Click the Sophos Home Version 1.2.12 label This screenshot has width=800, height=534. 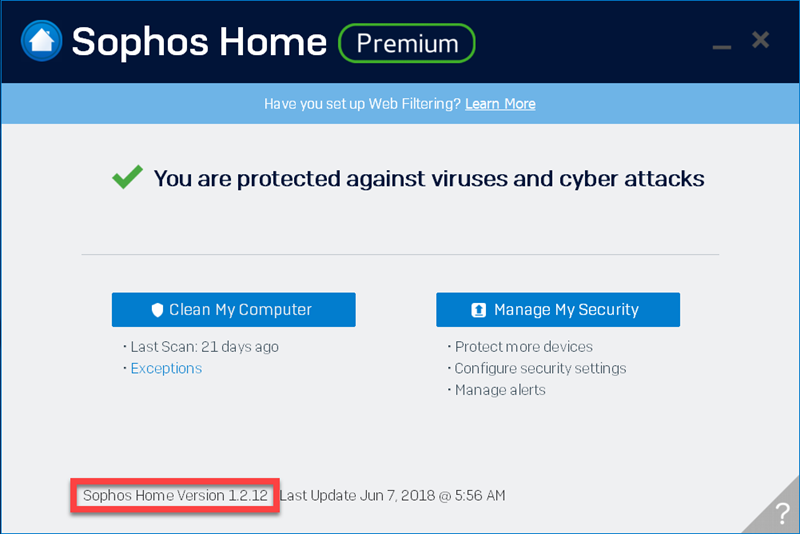[175, 495]
